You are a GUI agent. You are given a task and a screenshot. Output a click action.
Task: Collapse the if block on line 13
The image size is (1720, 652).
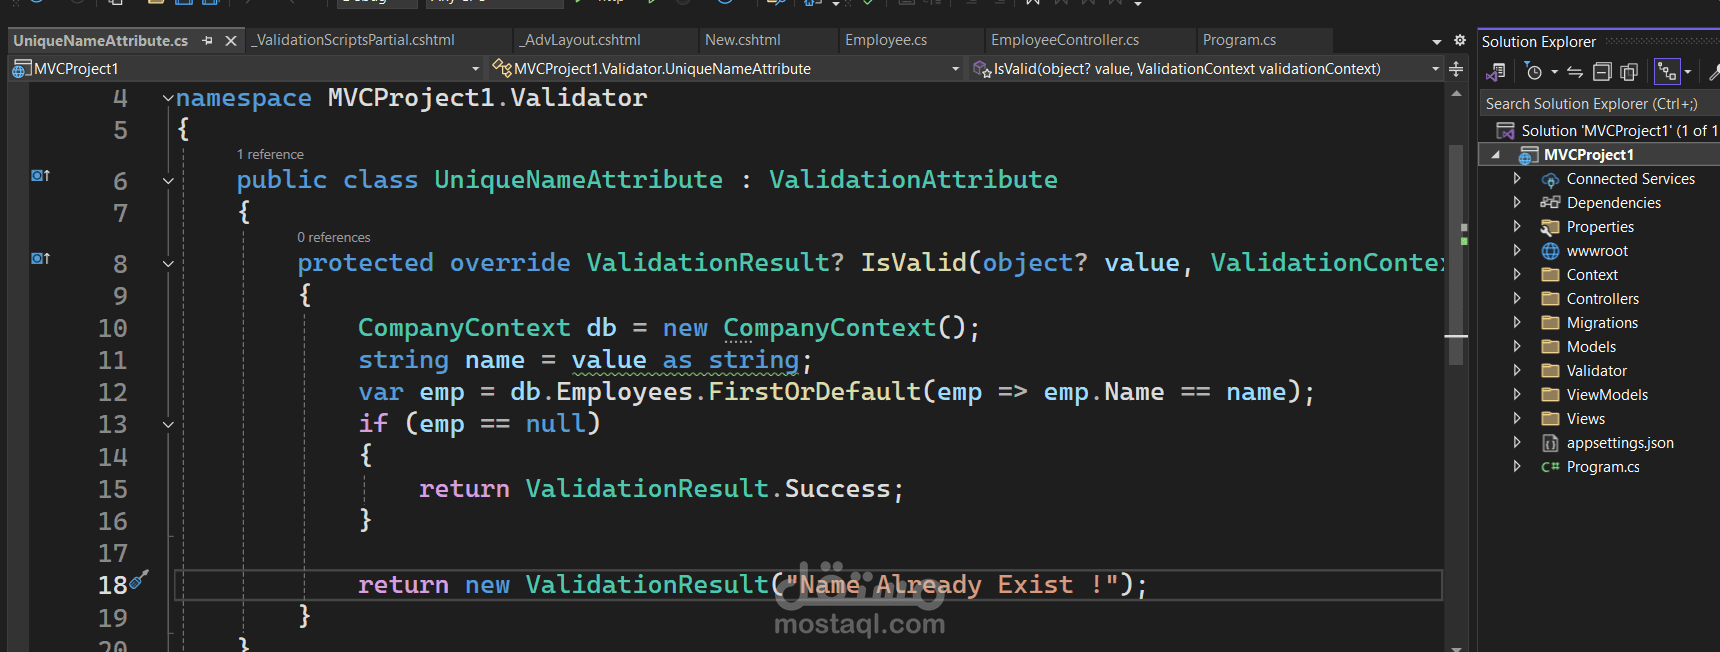[168, 425]
